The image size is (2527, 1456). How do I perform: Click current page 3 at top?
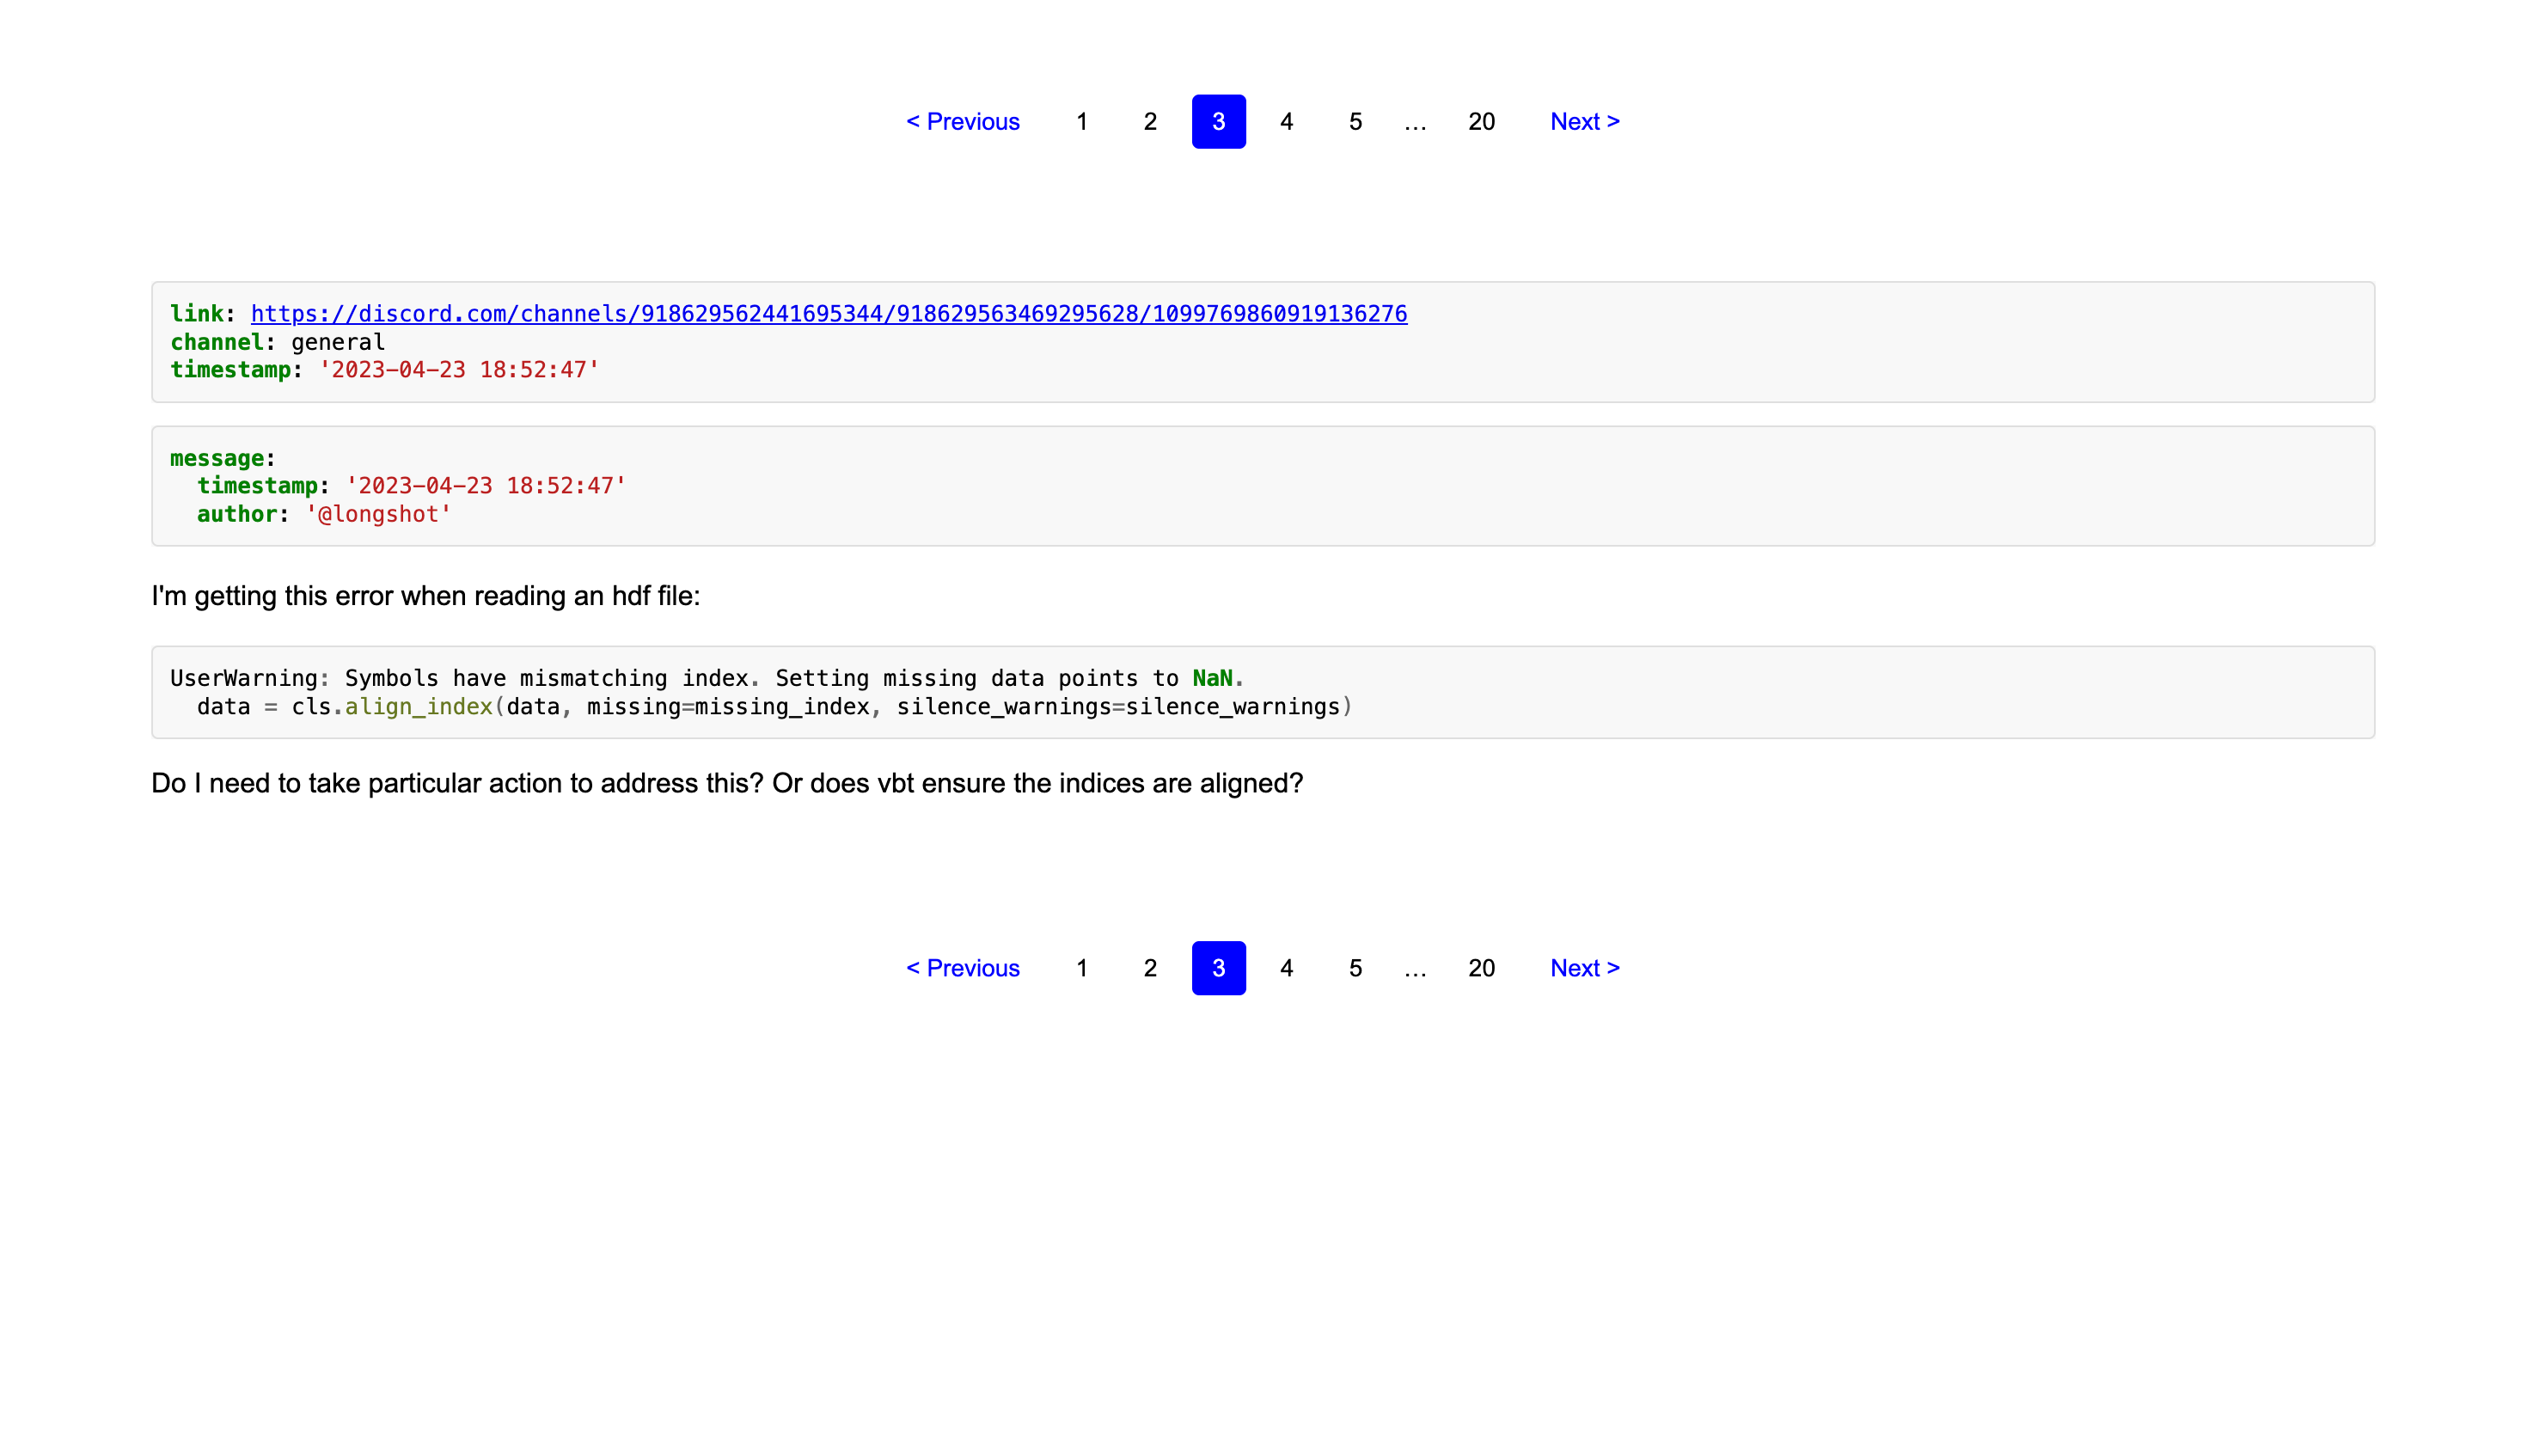pyautogui.click(x=1218, y=122)
